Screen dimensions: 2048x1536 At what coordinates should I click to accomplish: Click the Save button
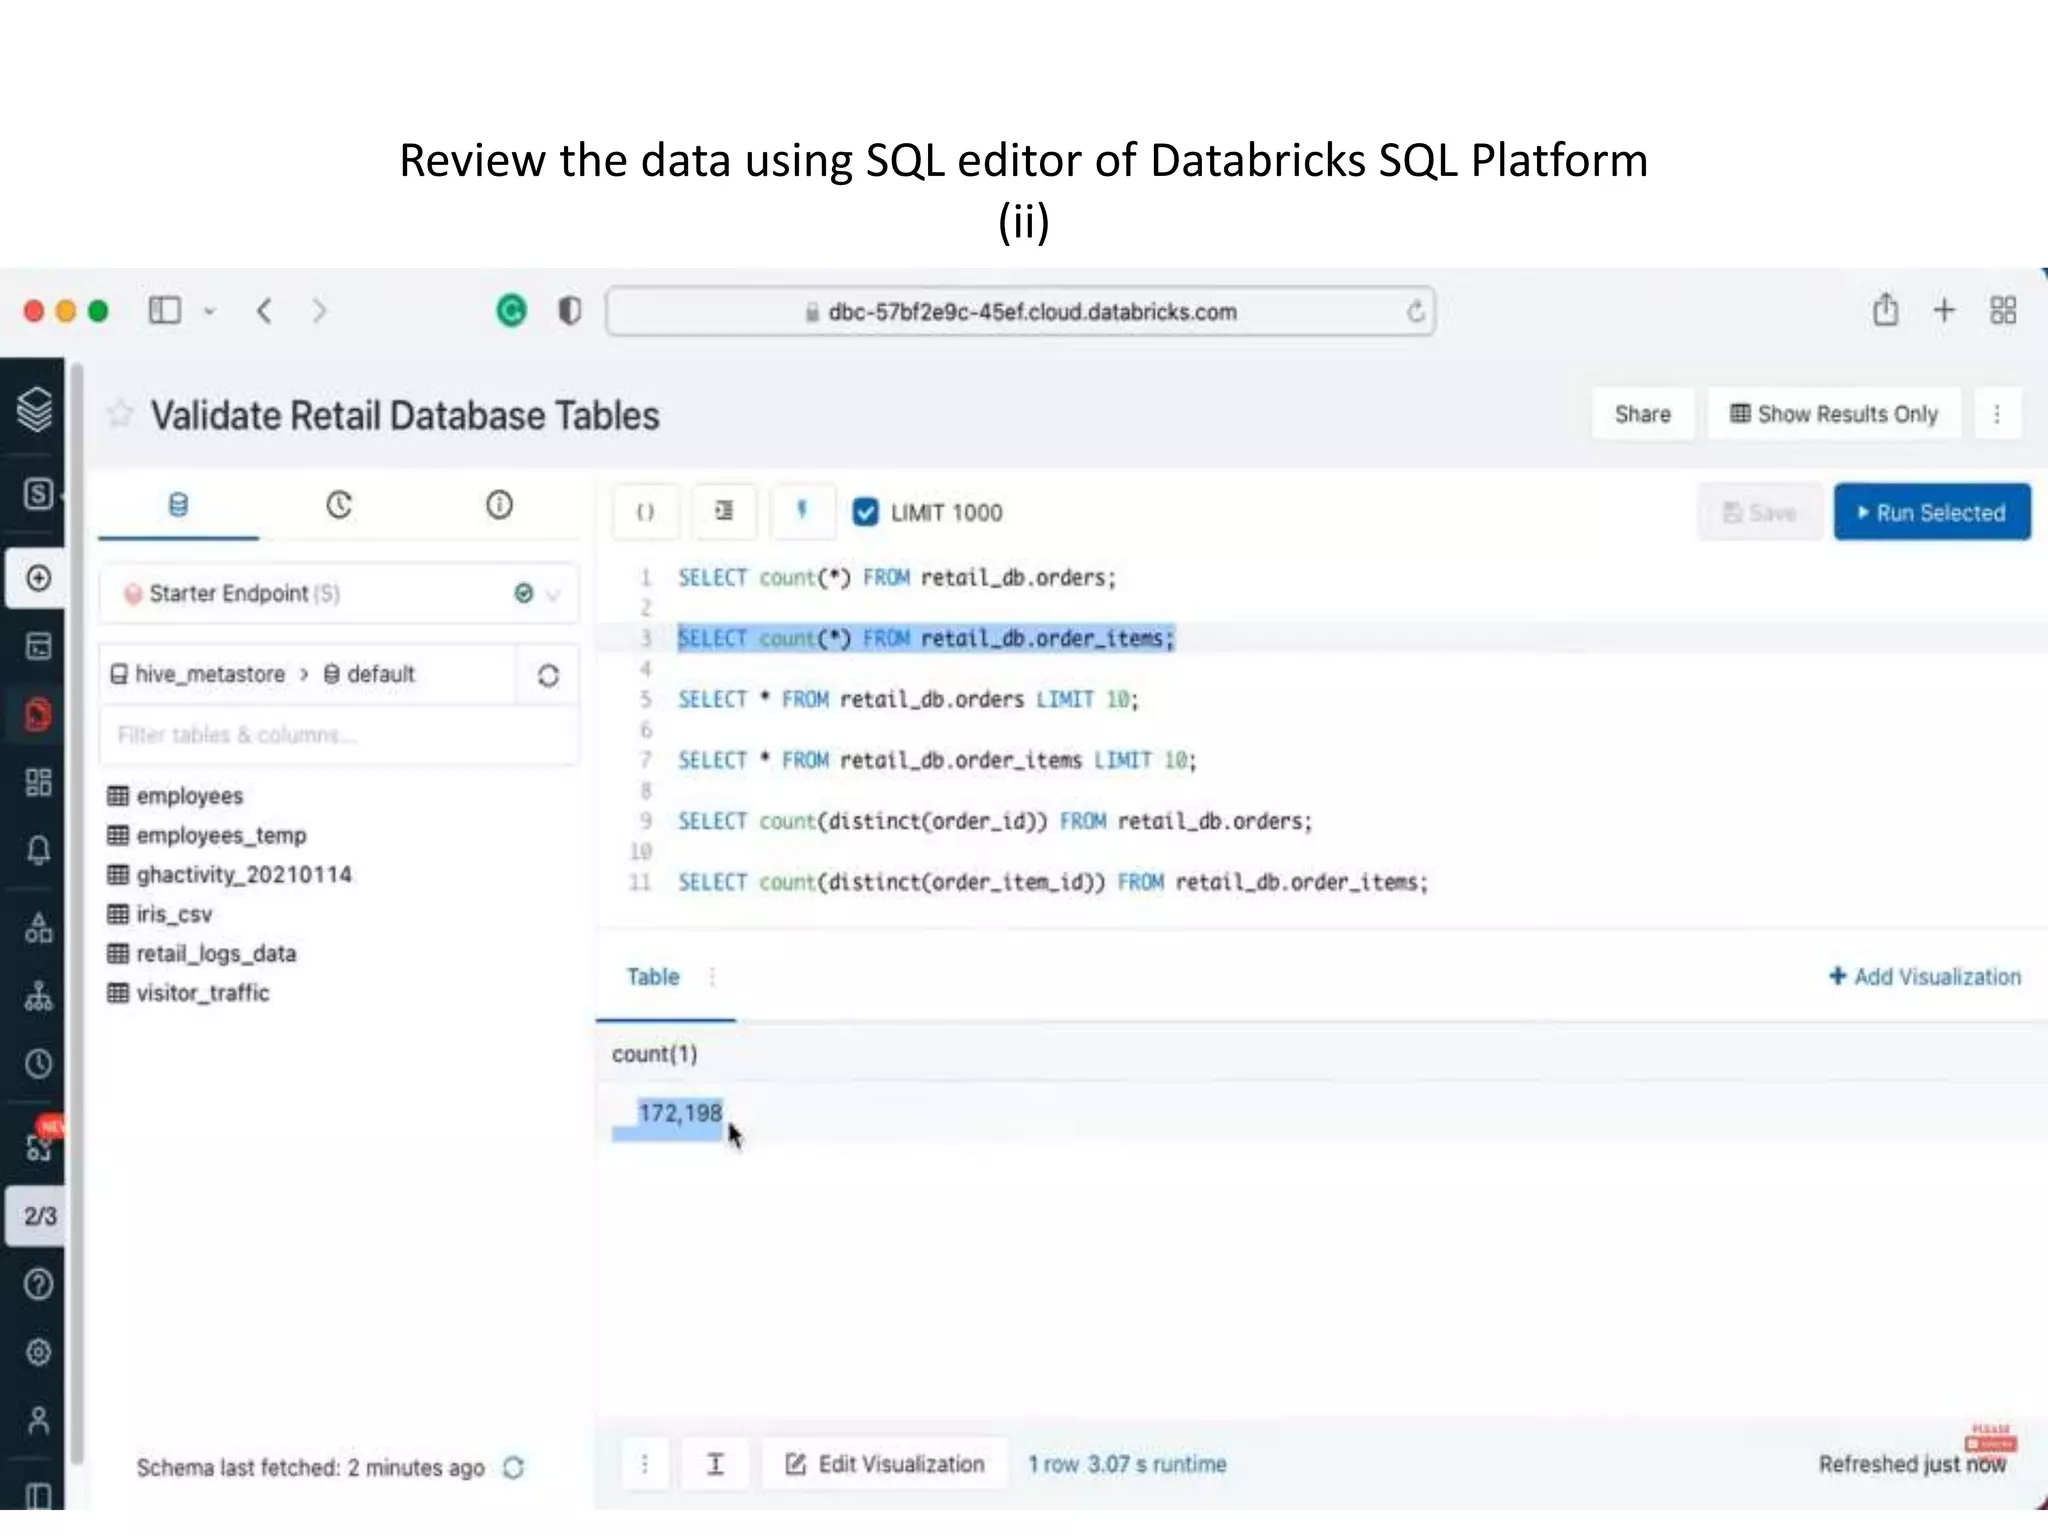(x=1760, y=513)
